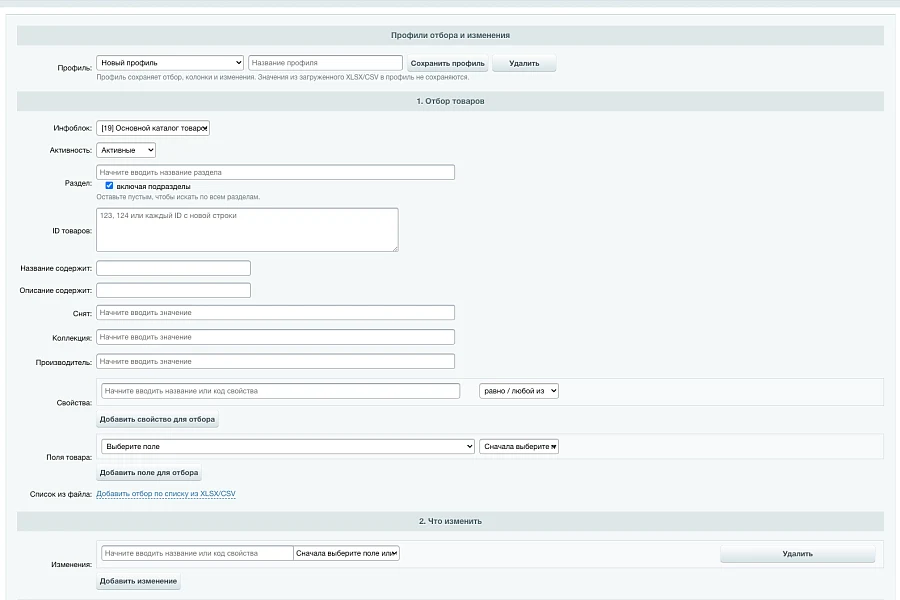The height and width of the screenshot is (600, 900).
Task: Click the Удалить button beside Сохранить профиль
Action: (524, 63)
